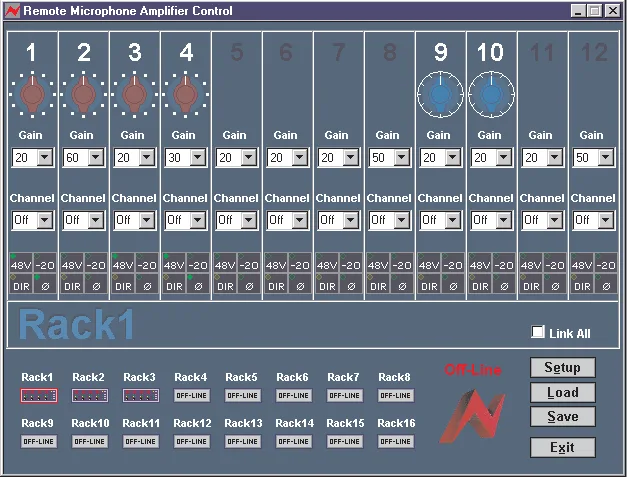Click the large red logo near Off-Line
This screenshot has width=627, height=477.
pyautogui.click(x=472, y=416)
